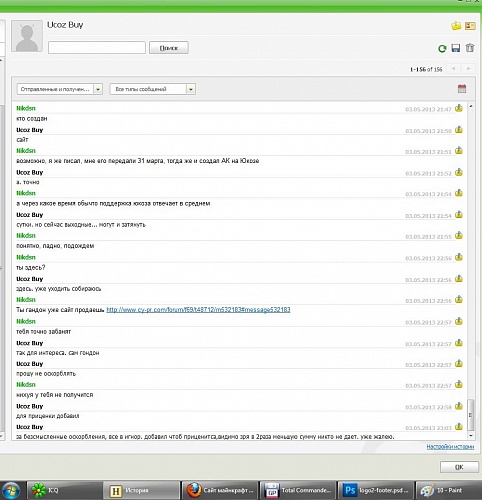
Task: Click message icon beside 21:52 entry
Action: [459, 172]
